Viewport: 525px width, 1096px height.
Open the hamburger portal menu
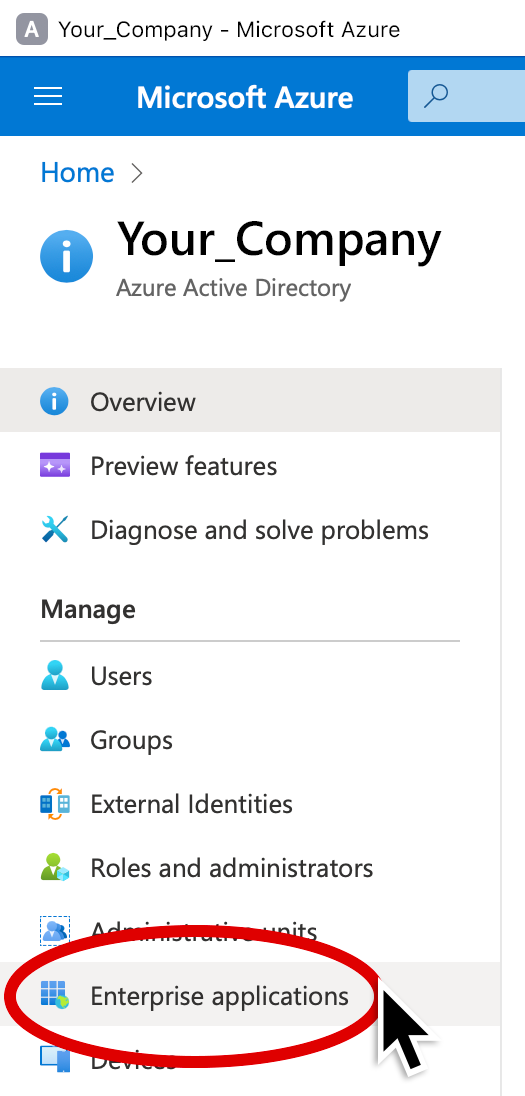tap(48, 96)
